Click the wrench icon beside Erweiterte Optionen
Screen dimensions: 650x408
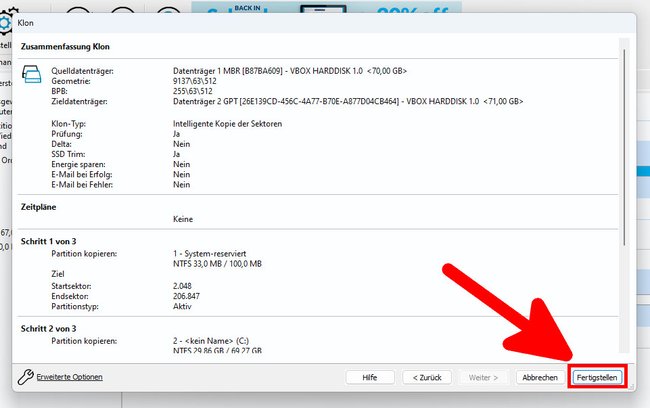pos(26,377)
